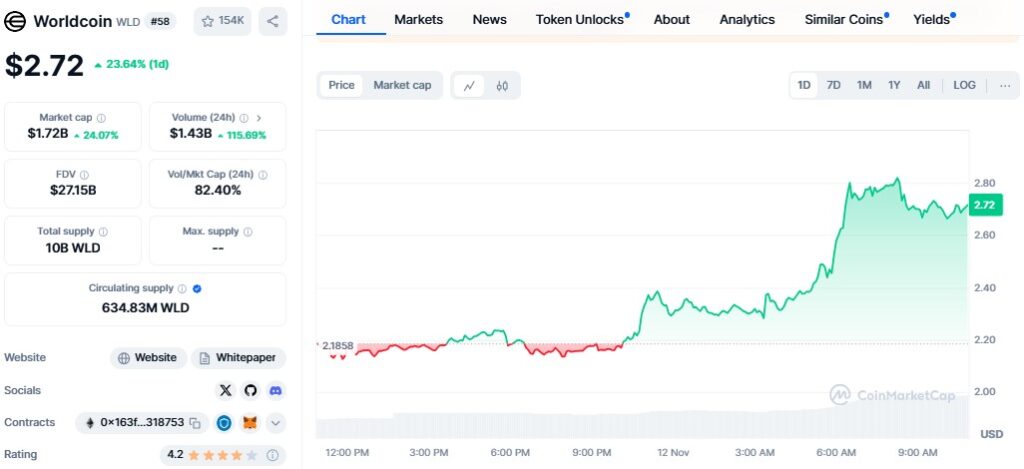Open the Similar Coins tab
This screenshot has height=469, width=1024.
point(844,20)
